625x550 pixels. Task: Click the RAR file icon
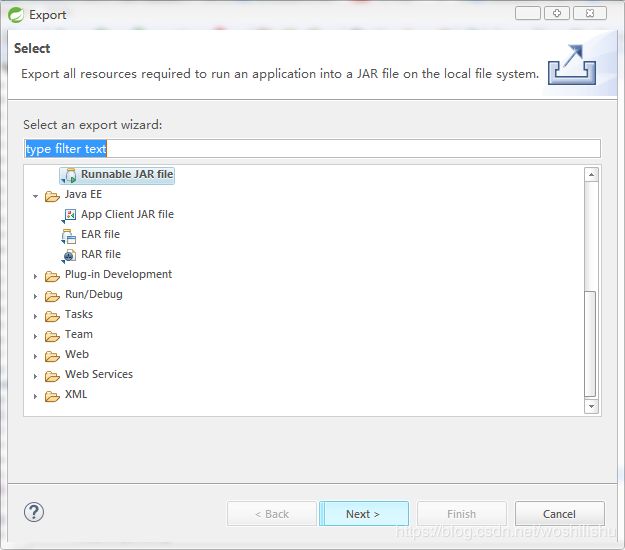[x=69, y=255]
